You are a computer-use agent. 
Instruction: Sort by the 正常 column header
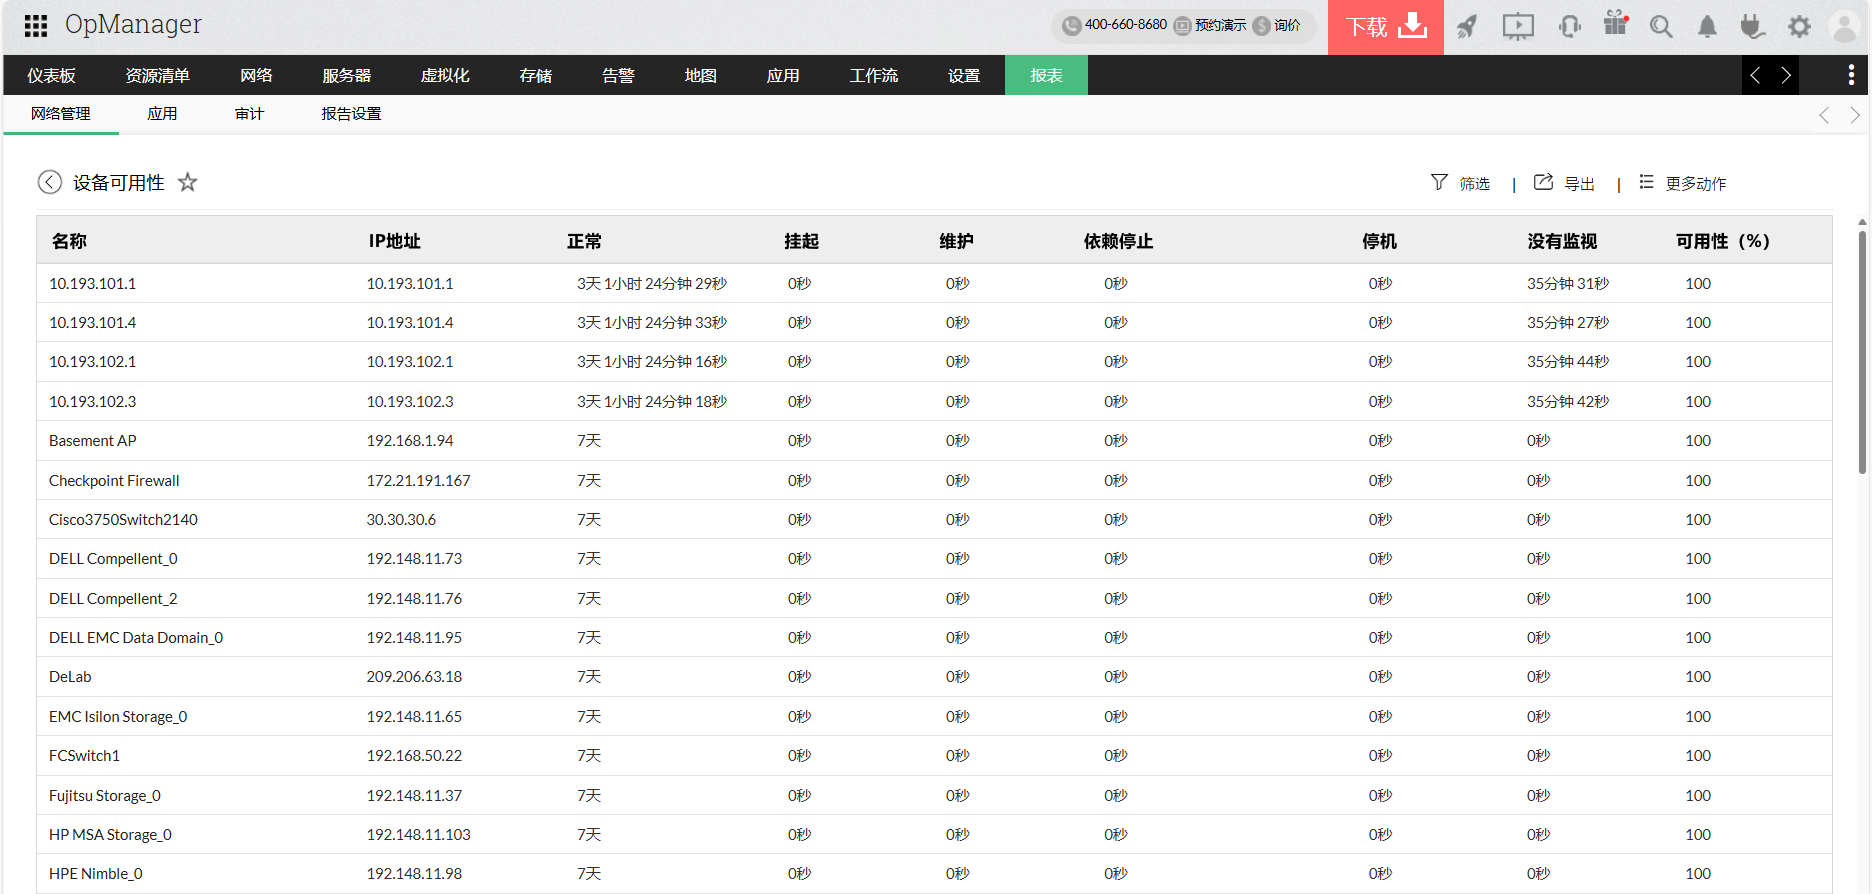coord(584,241)
